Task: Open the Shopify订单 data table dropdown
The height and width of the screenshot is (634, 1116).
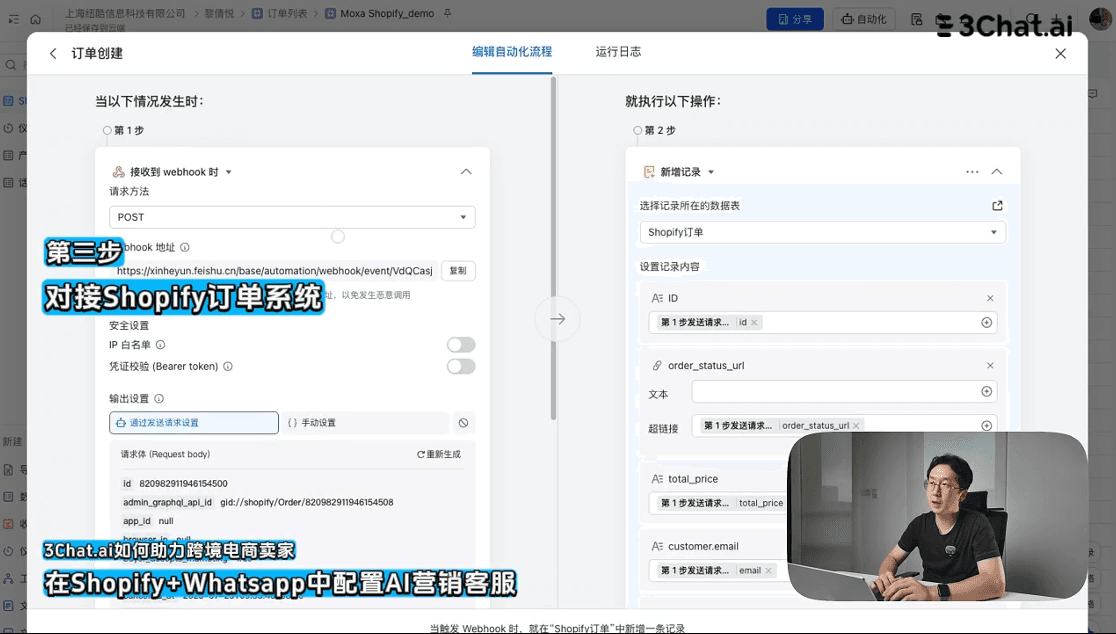Action: pos(823,232)
